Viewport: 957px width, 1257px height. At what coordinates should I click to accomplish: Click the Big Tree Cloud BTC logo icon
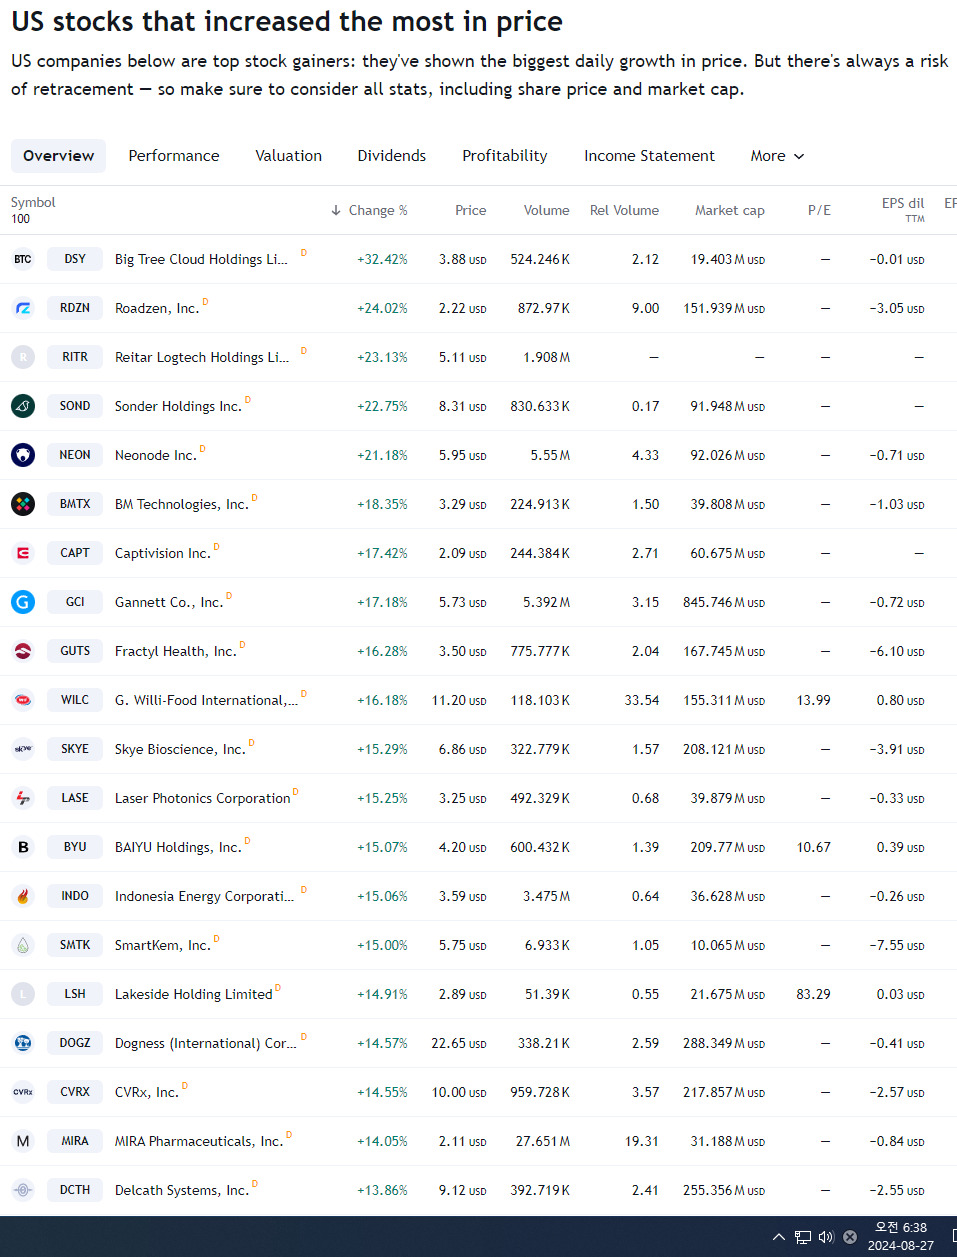pos(23,259)
